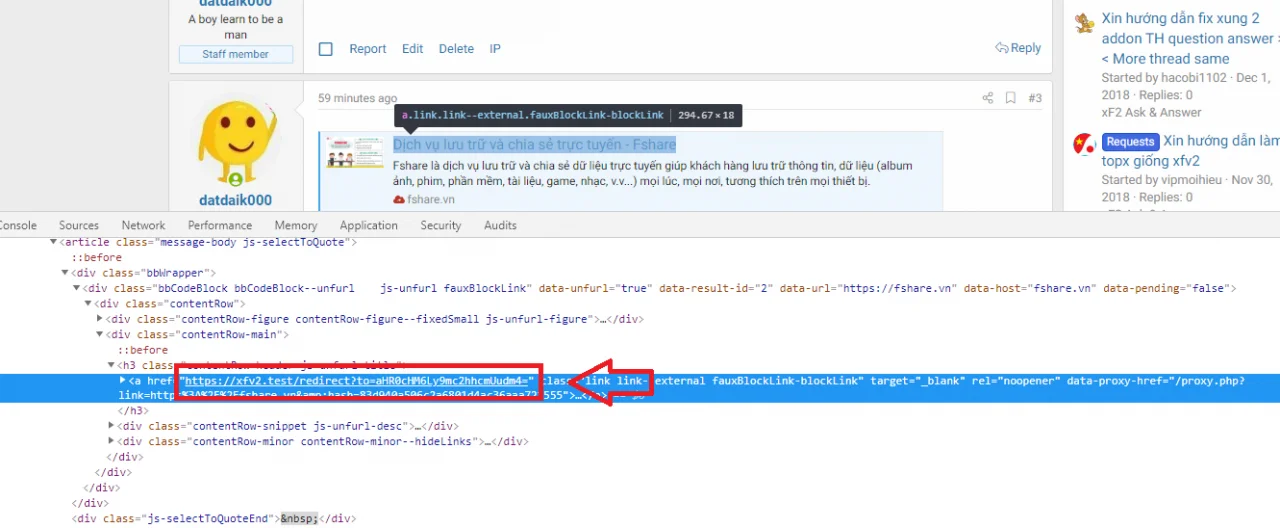Click the Reply arrow icon
Image resolution: width=1280 pixels, height=528 pixels.
[x=1001, y=48]
